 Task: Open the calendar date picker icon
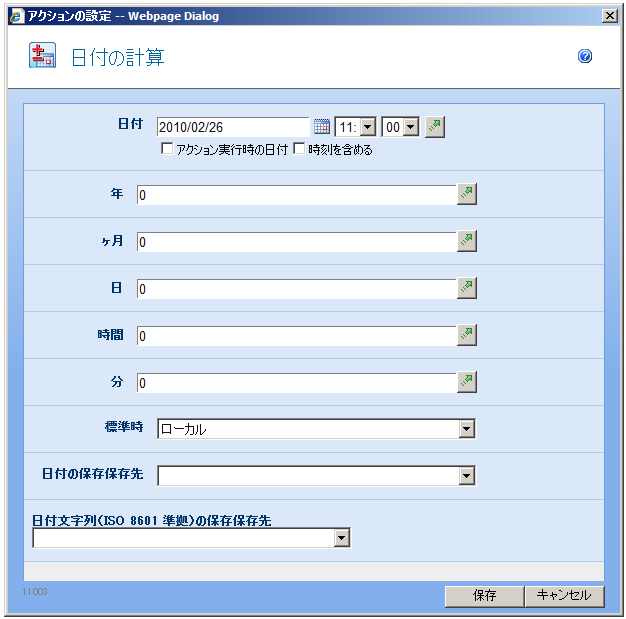tap(321, 127)
